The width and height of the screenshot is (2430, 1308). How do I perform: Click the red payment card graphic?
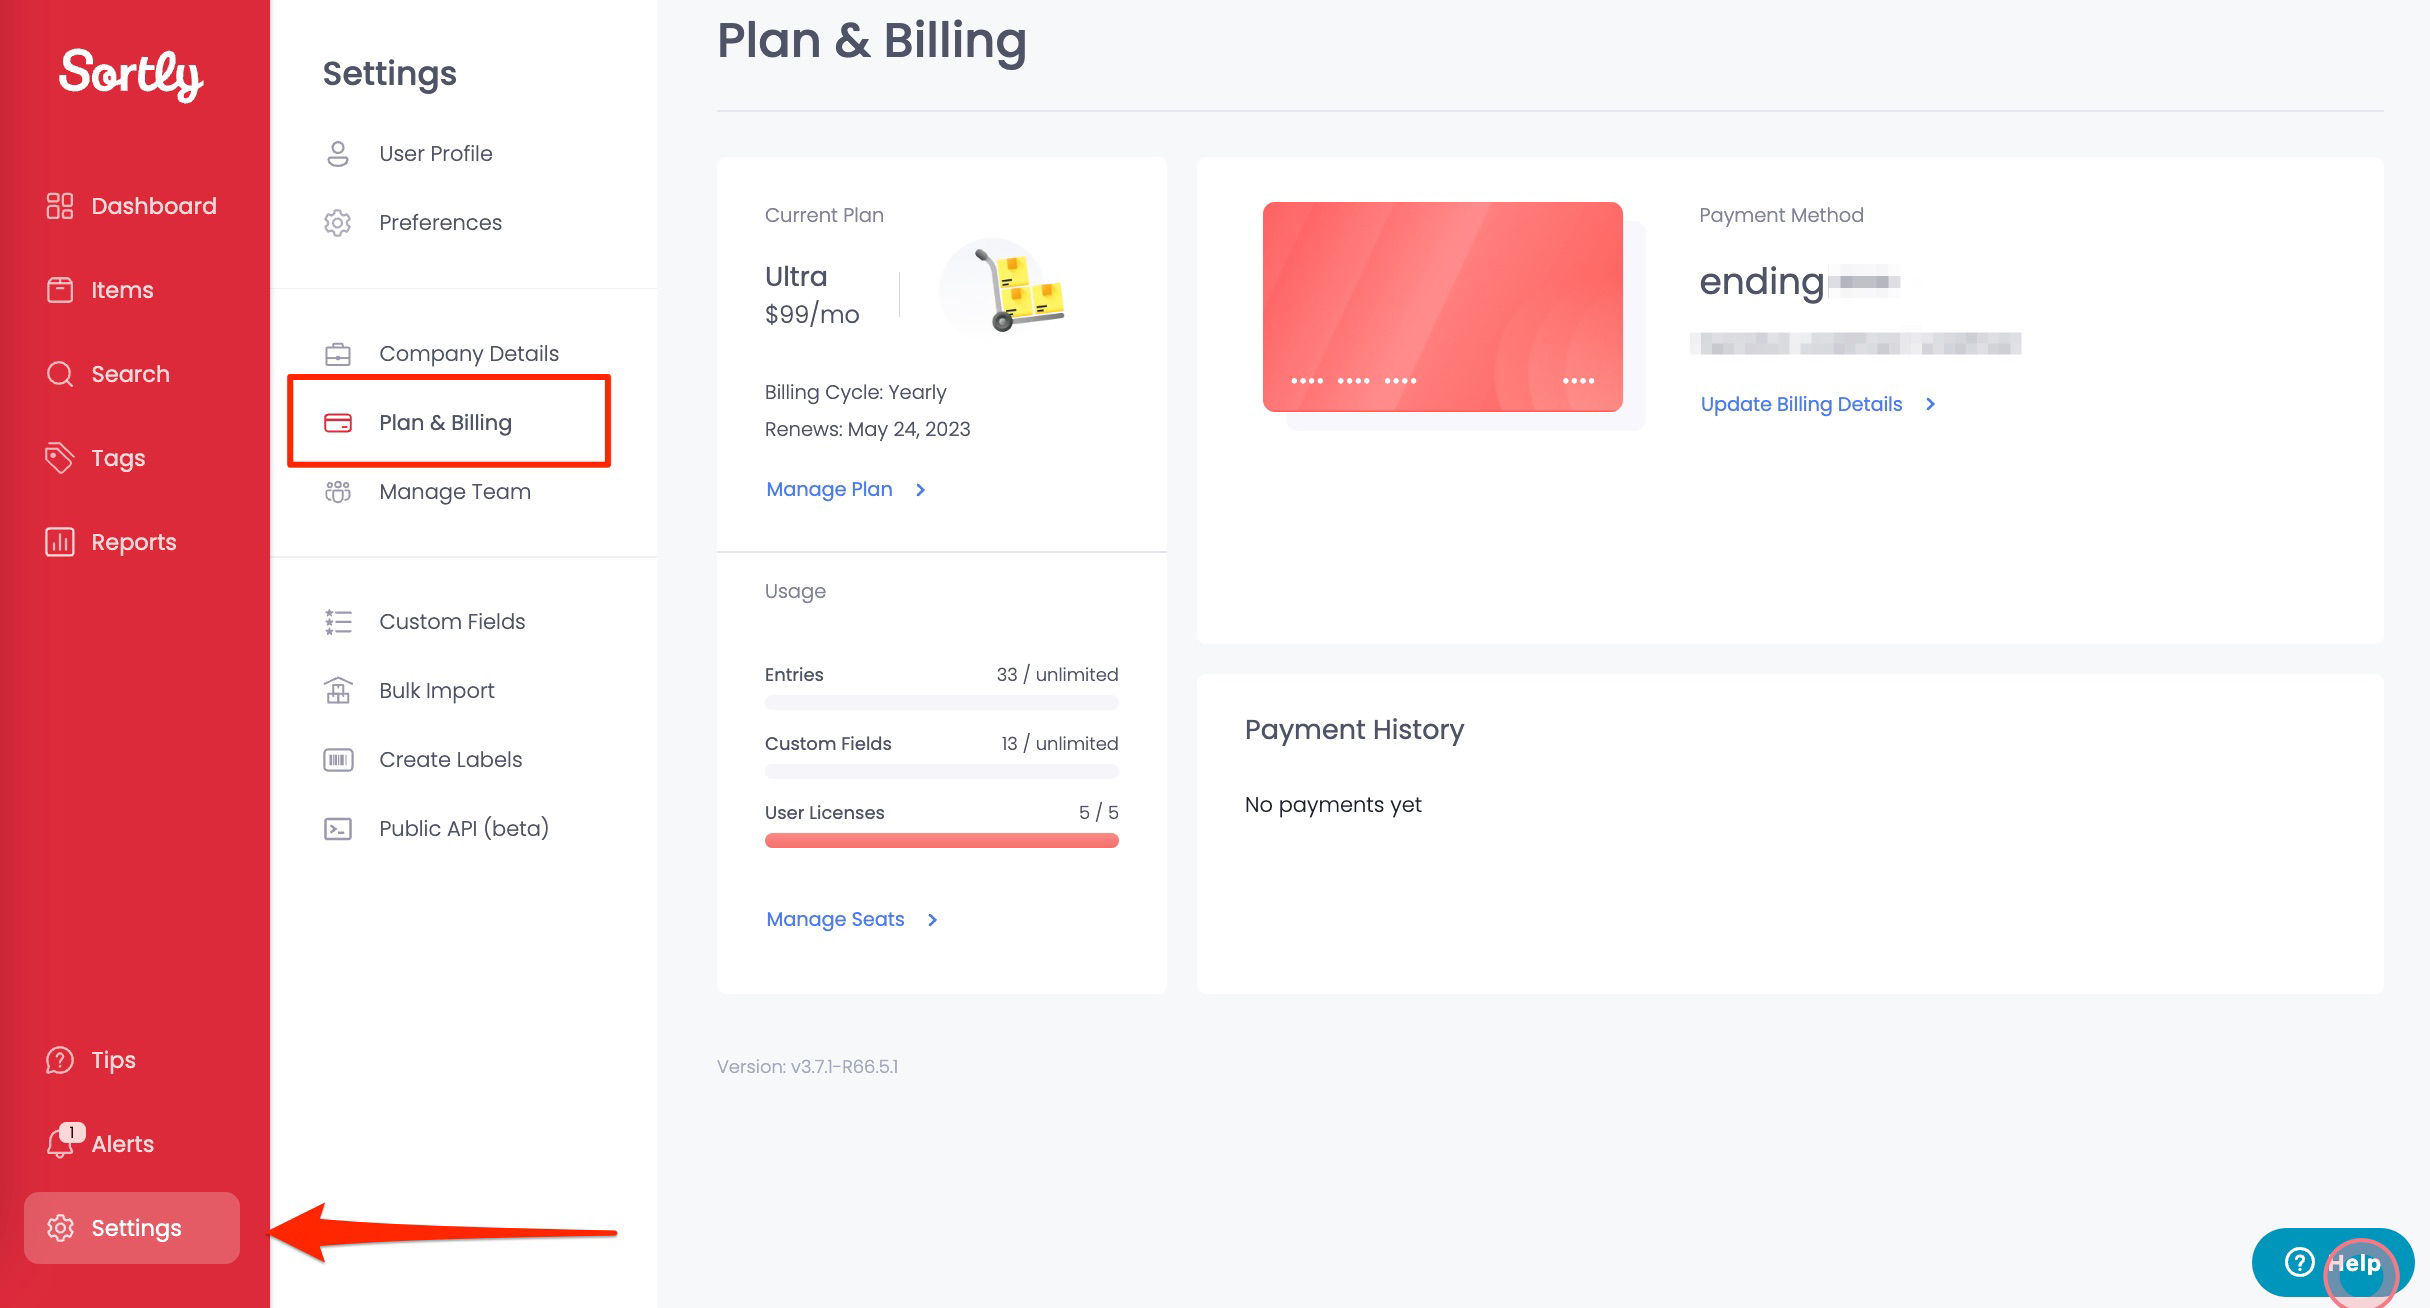[x=1443, y=305]
